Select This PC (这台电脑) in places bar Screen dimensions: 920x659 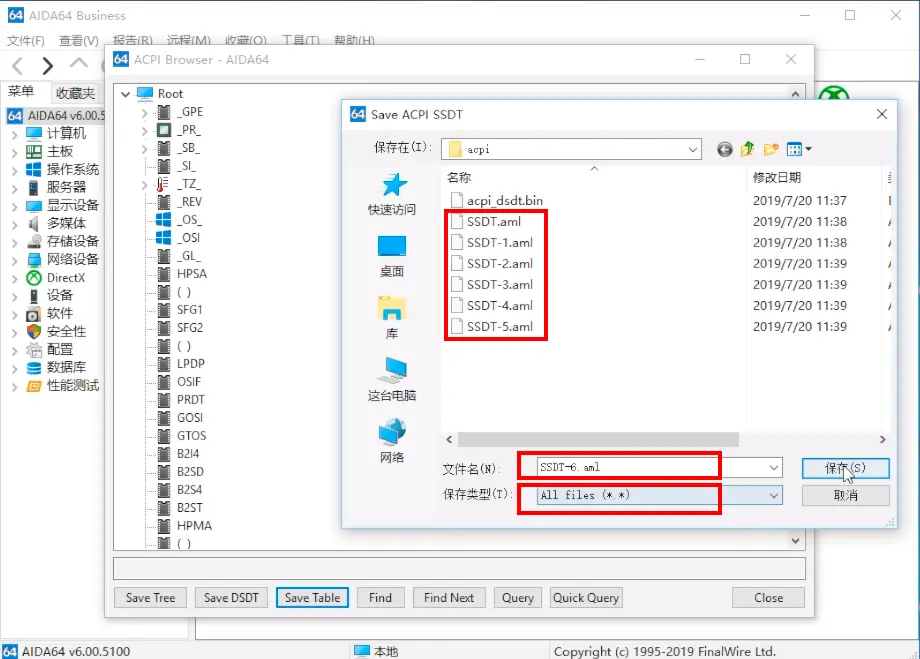coord(392,379)
